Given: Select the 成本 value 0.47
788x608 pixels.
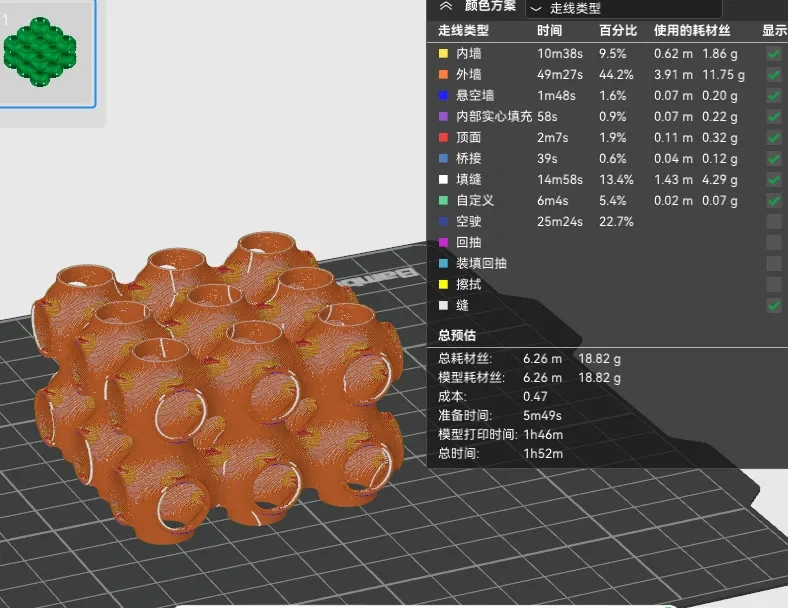Looking at the screenshot, I should pyautogui.click(x=535, y=396).
